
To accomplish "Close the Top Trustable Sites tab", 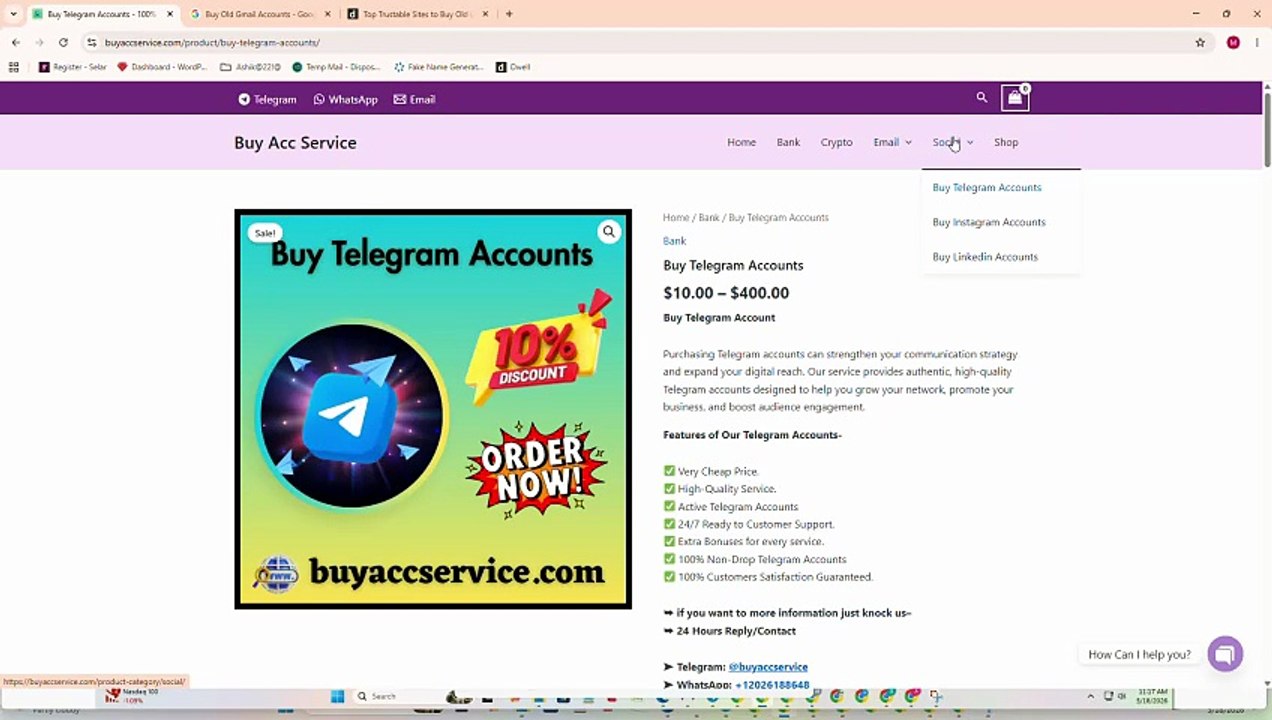I will coord(485,14).
